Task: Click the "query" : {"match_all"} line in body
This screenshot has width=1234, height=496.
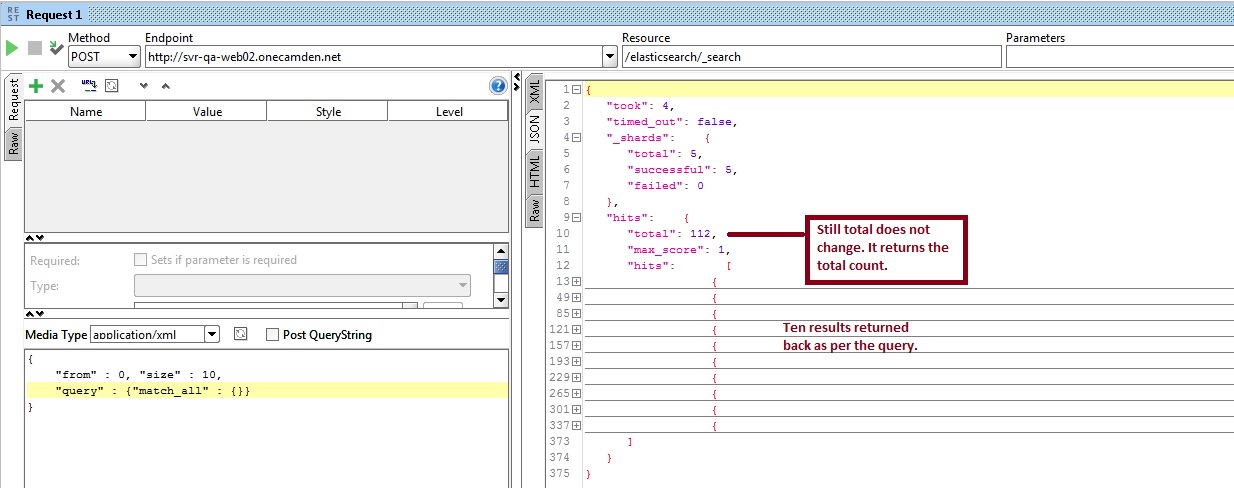Action: [x=153, y=390]
